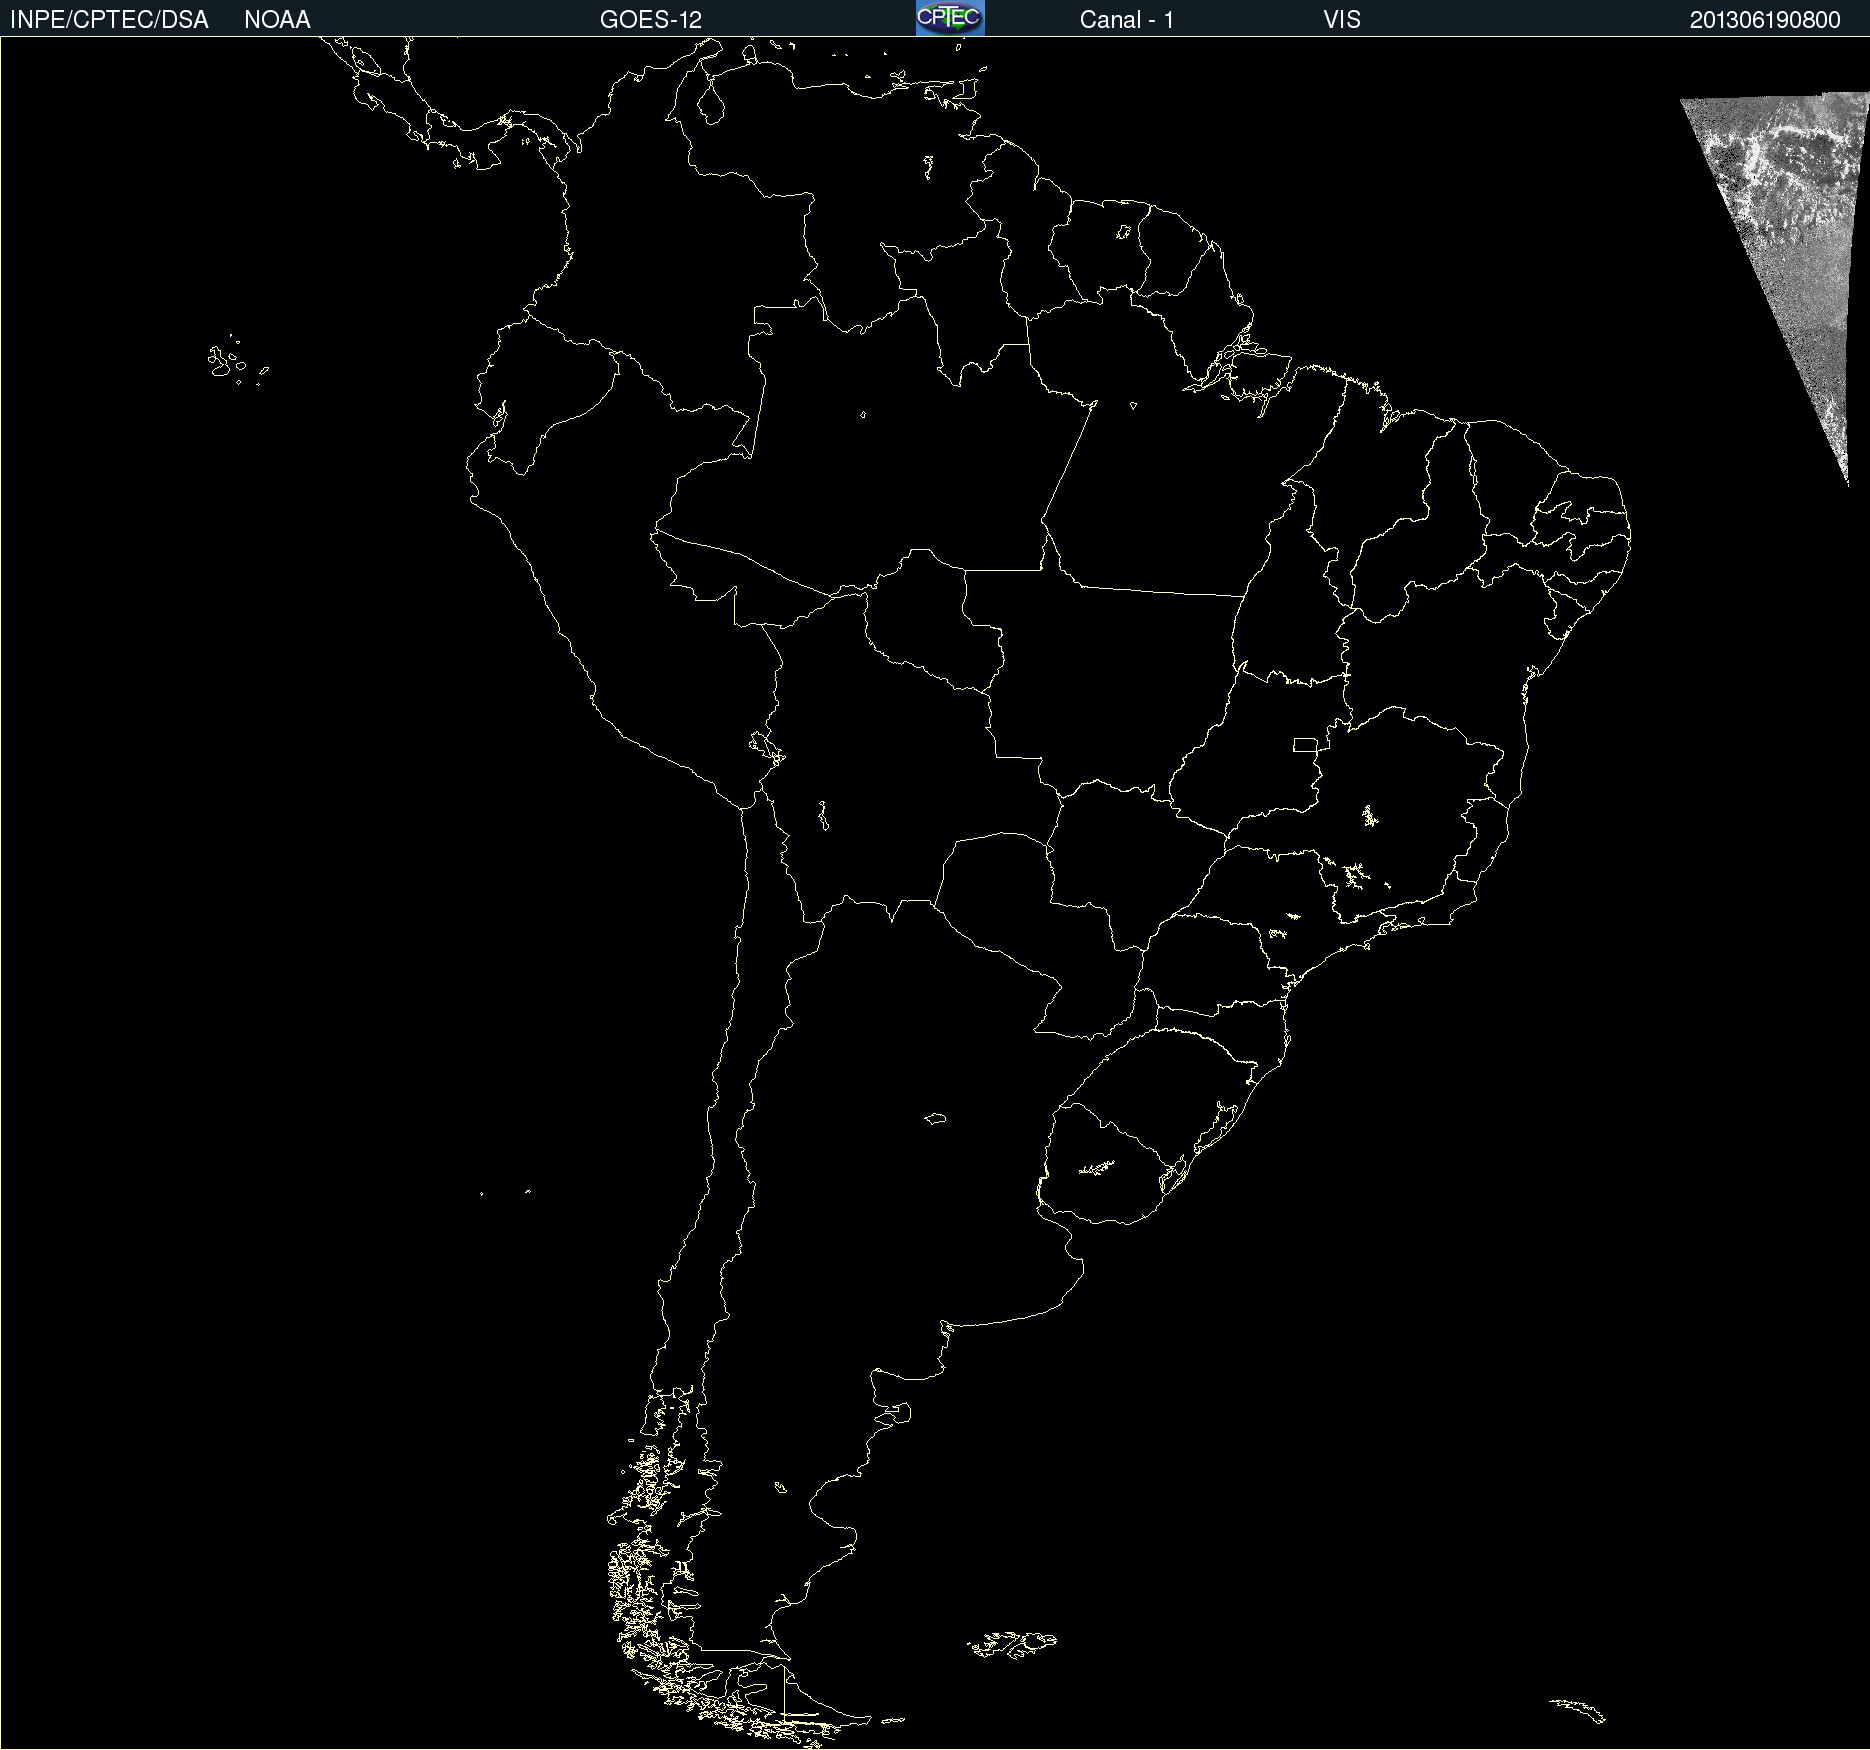Click the 201306190800 timestamp
The width and height of the screenshot is (1870, 1750).
(x=1765, y=20)
